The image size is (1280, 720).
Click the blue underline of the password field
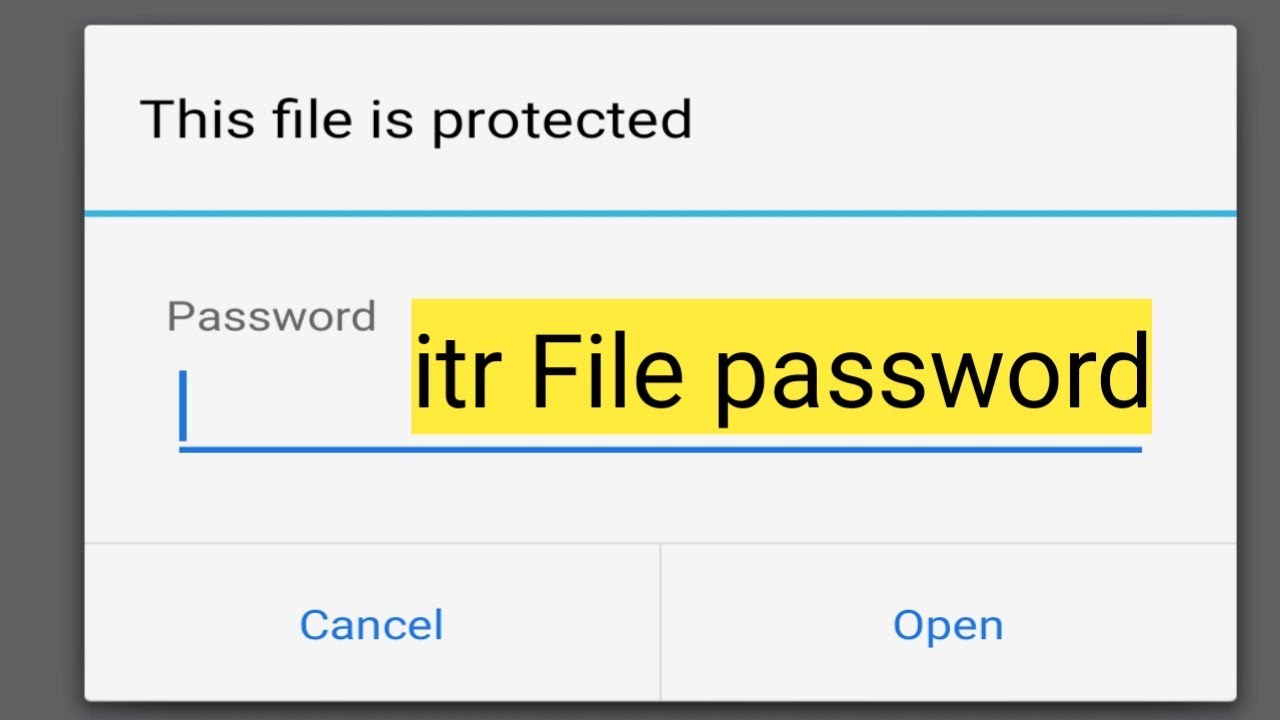[x=660, y=450]
